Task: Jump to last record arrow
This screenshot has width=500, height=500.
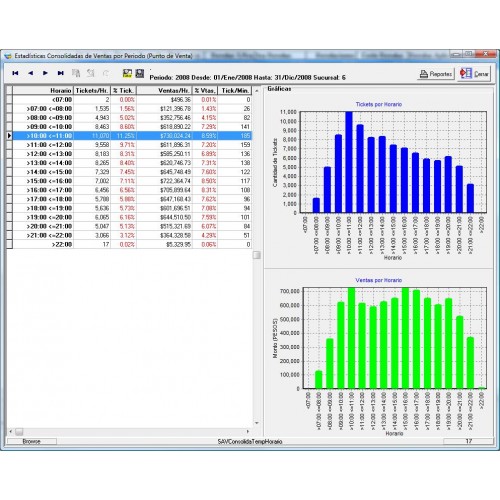Action: point(60,73)
